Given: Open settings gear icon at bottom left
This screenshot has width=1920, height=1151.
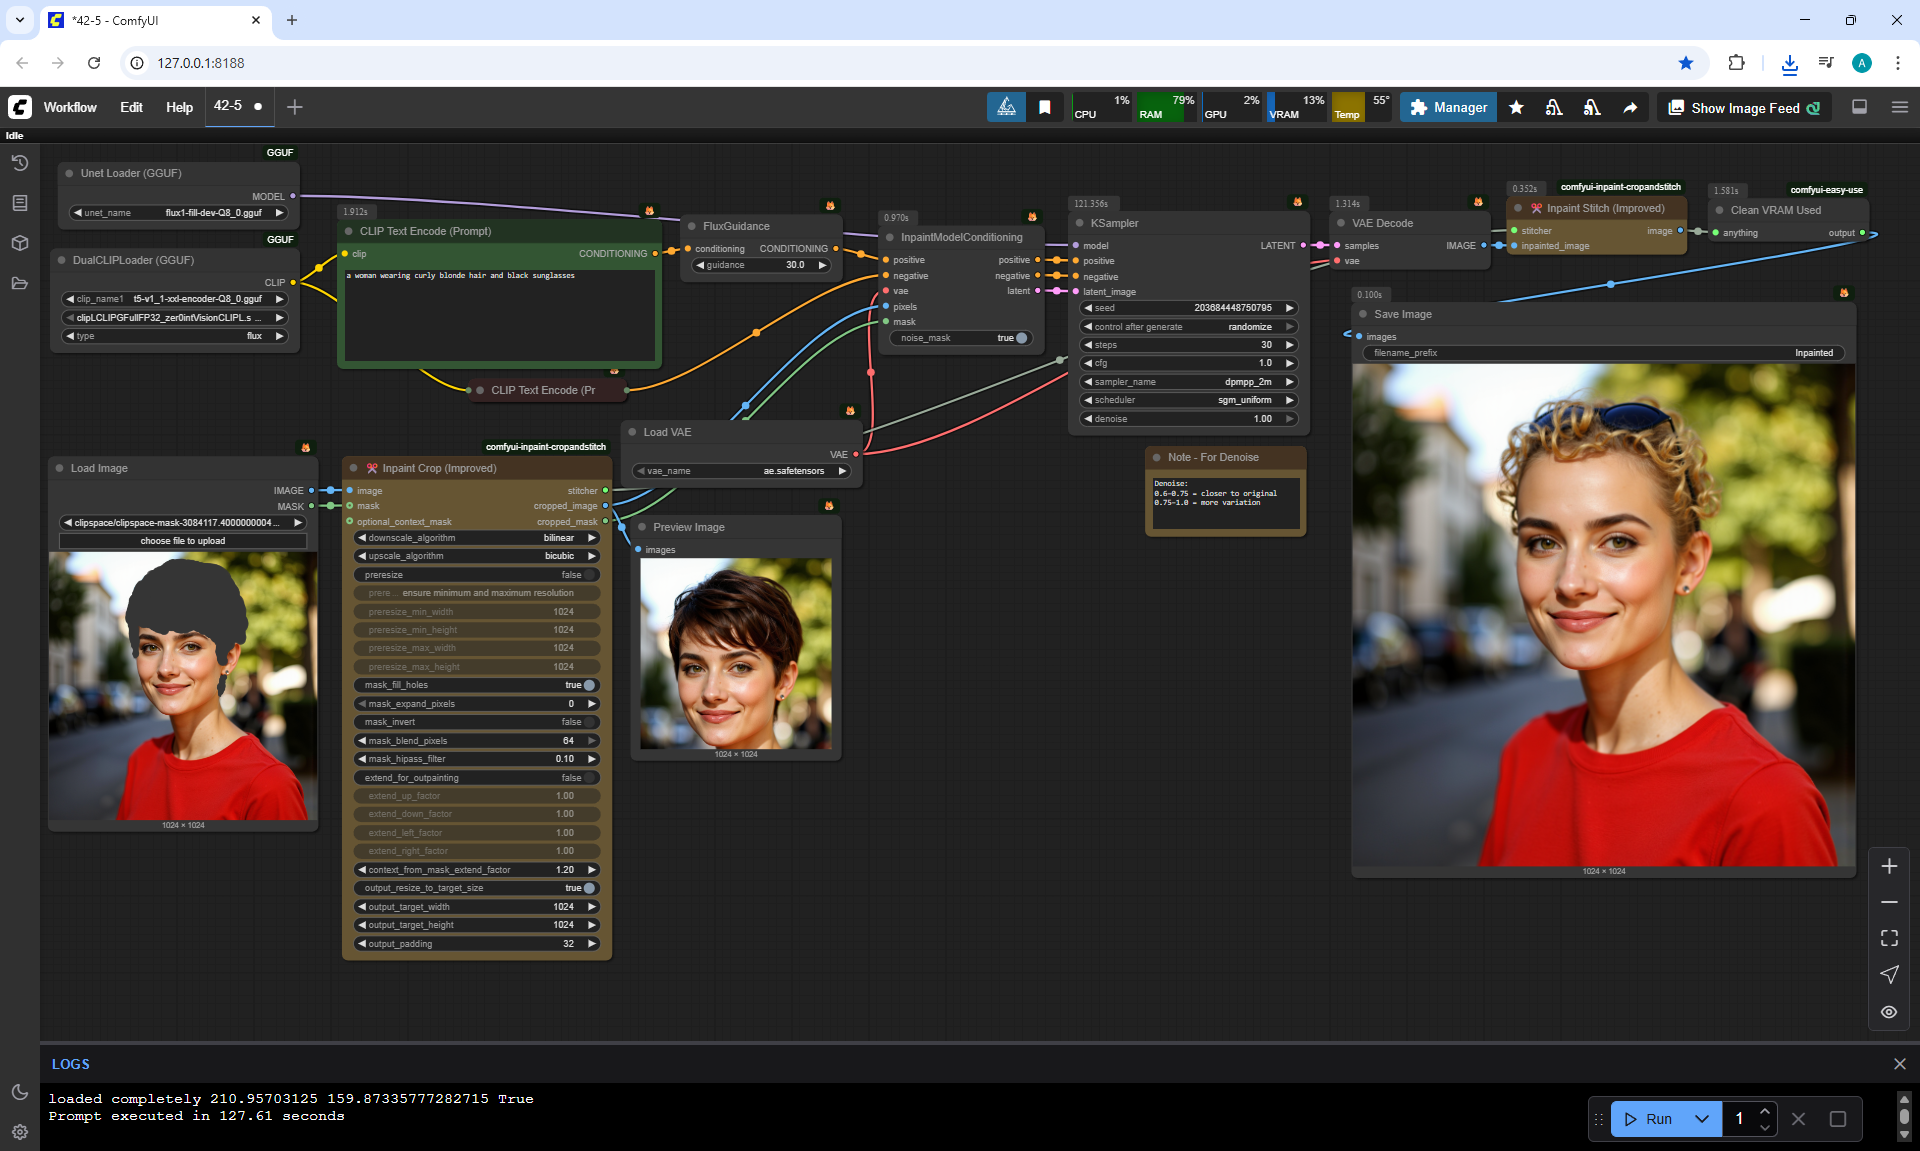Looking at the screenshot, I should [19, 1132].
